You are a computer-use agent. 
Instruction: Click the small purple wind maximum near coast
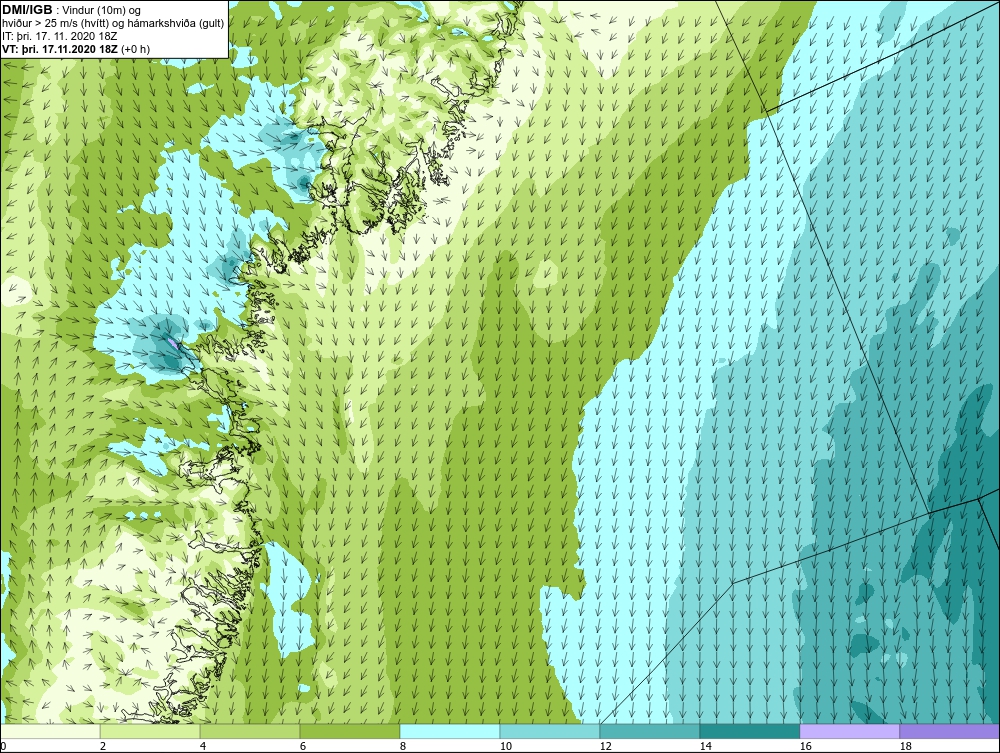point(173,343)
